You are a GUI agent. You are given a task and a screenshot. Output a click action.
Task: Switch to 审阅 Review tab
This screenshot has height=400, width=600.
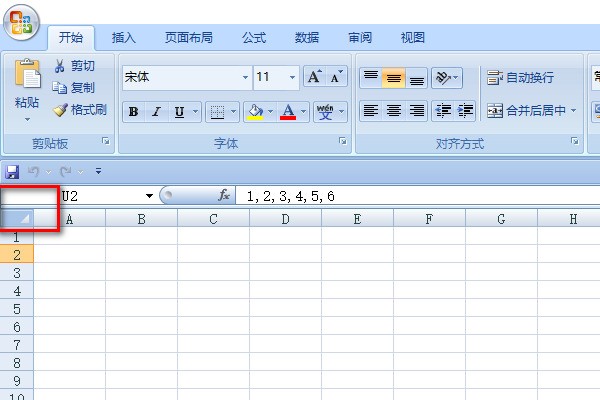(360, 38)
